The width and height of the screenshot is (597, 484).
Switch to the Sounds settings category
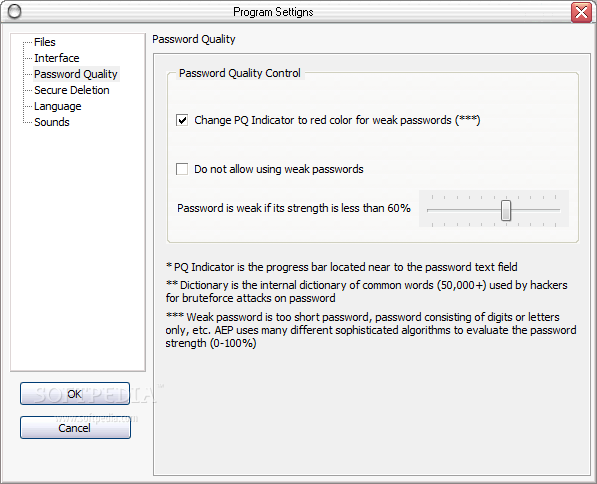52,122
